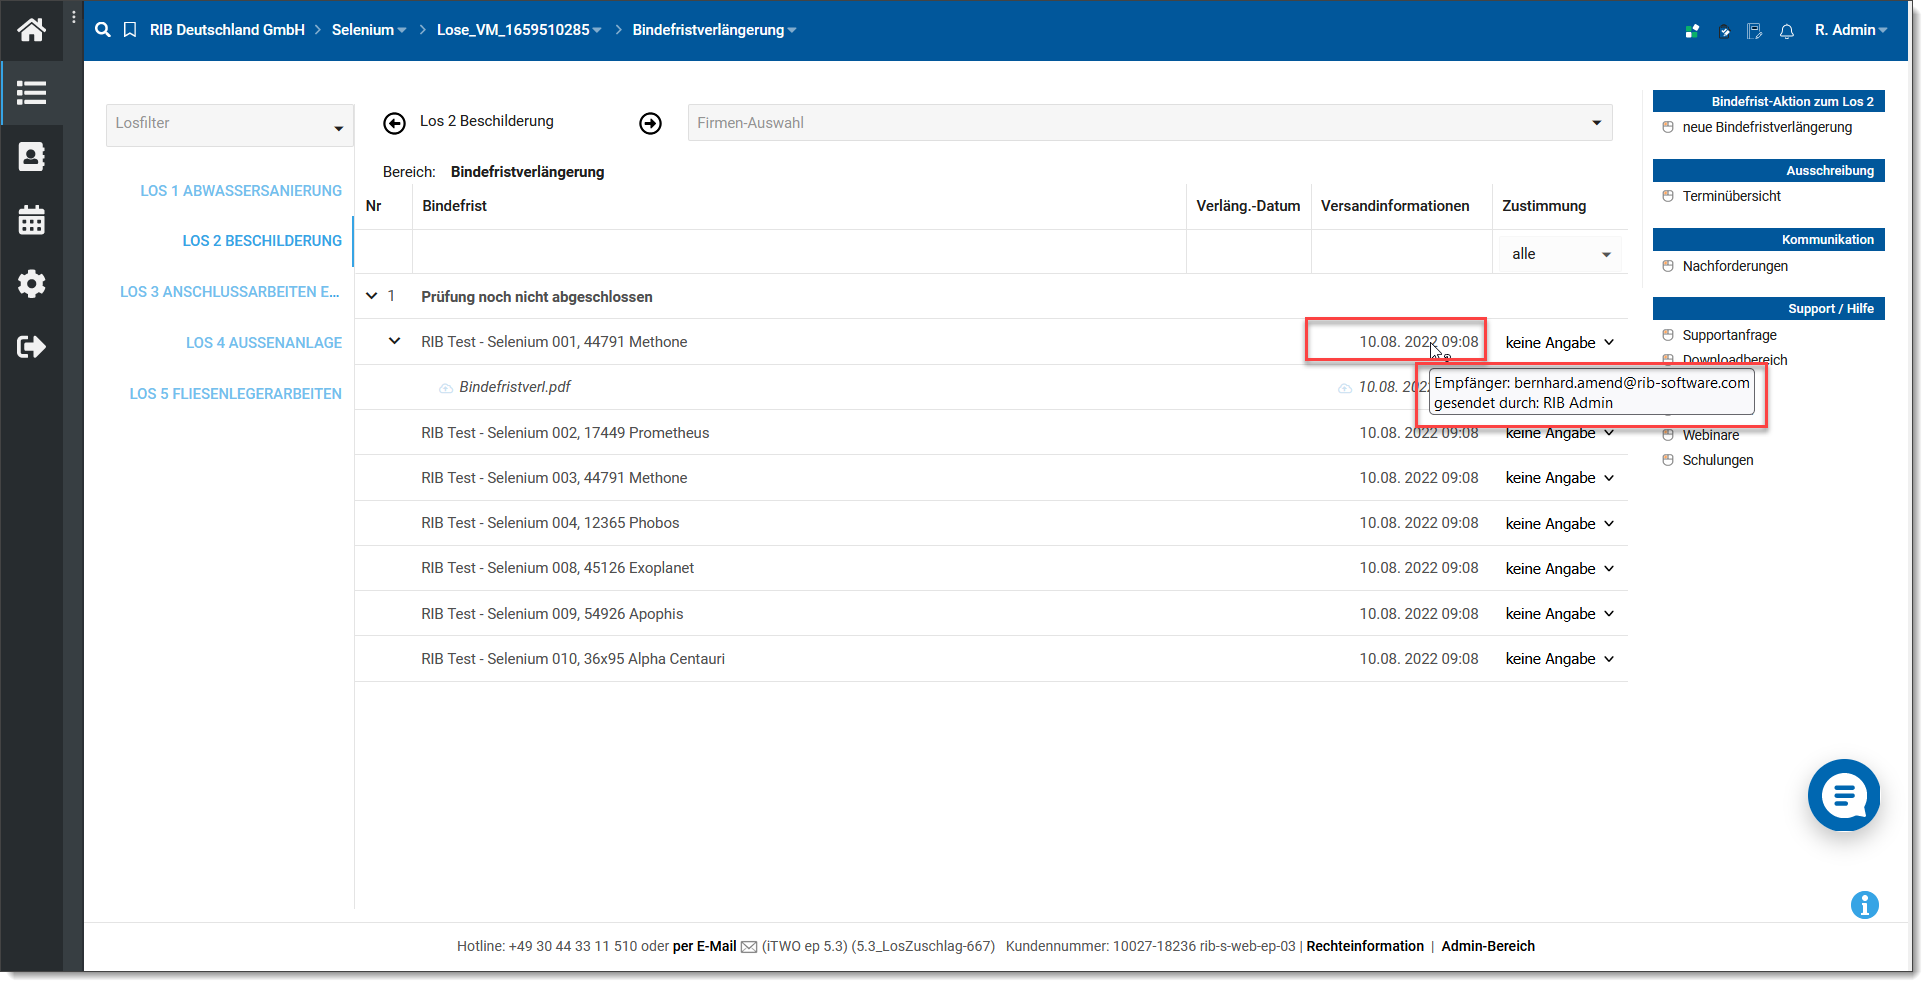Open Supportanfrage link
1928x987 pixels.
point(1729,335)
